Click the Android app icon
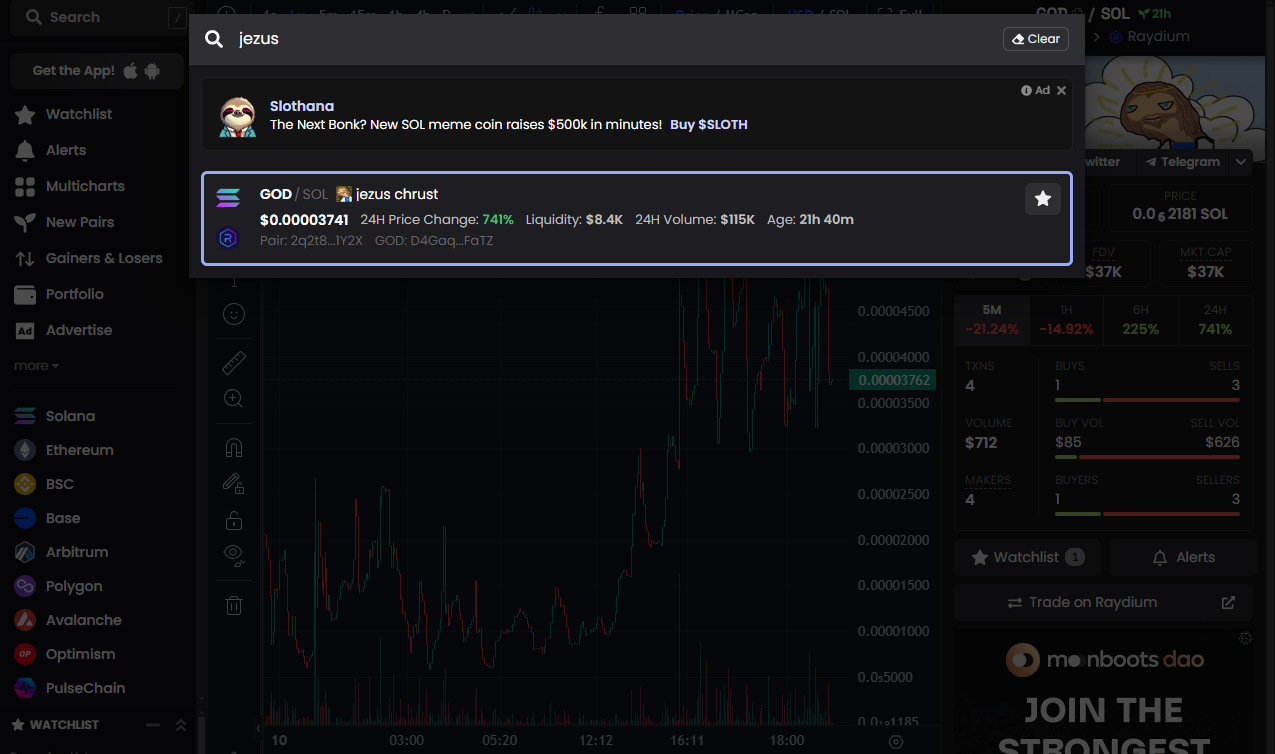The height and width of the screenshot is (754, 1275). (x=152, y=71)
